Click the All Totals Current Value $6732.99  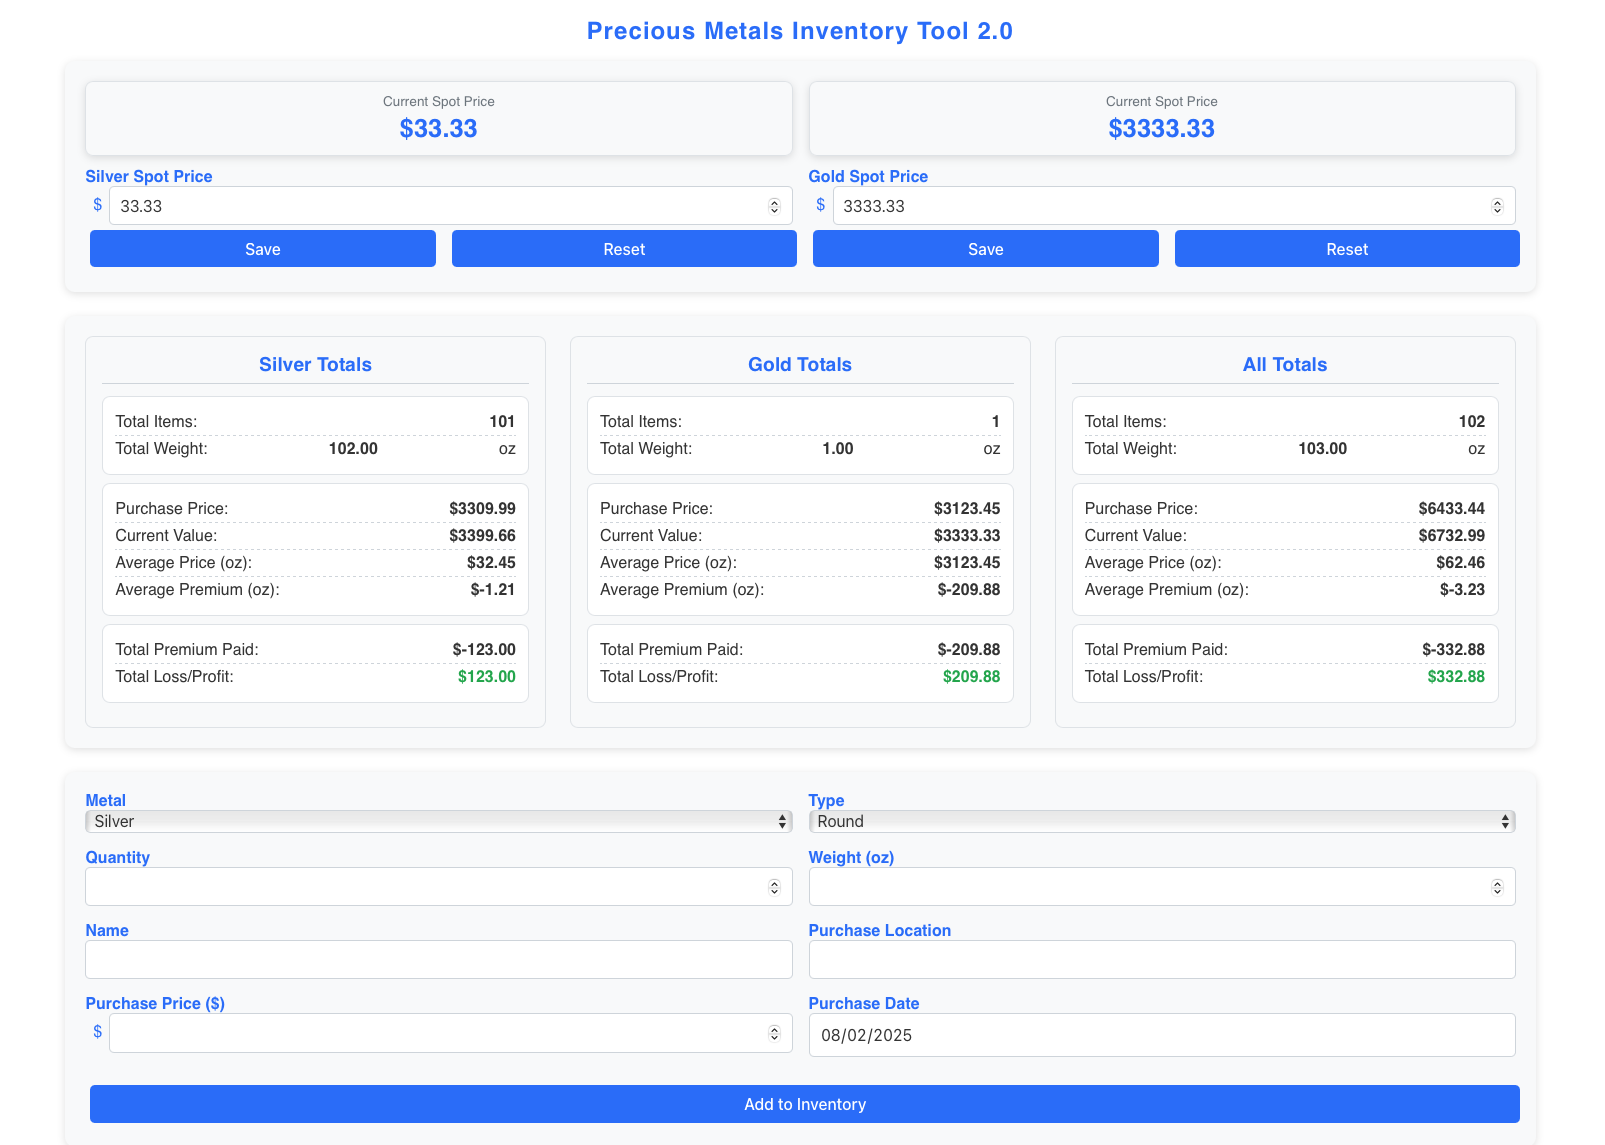click(x=1451, y=536)
